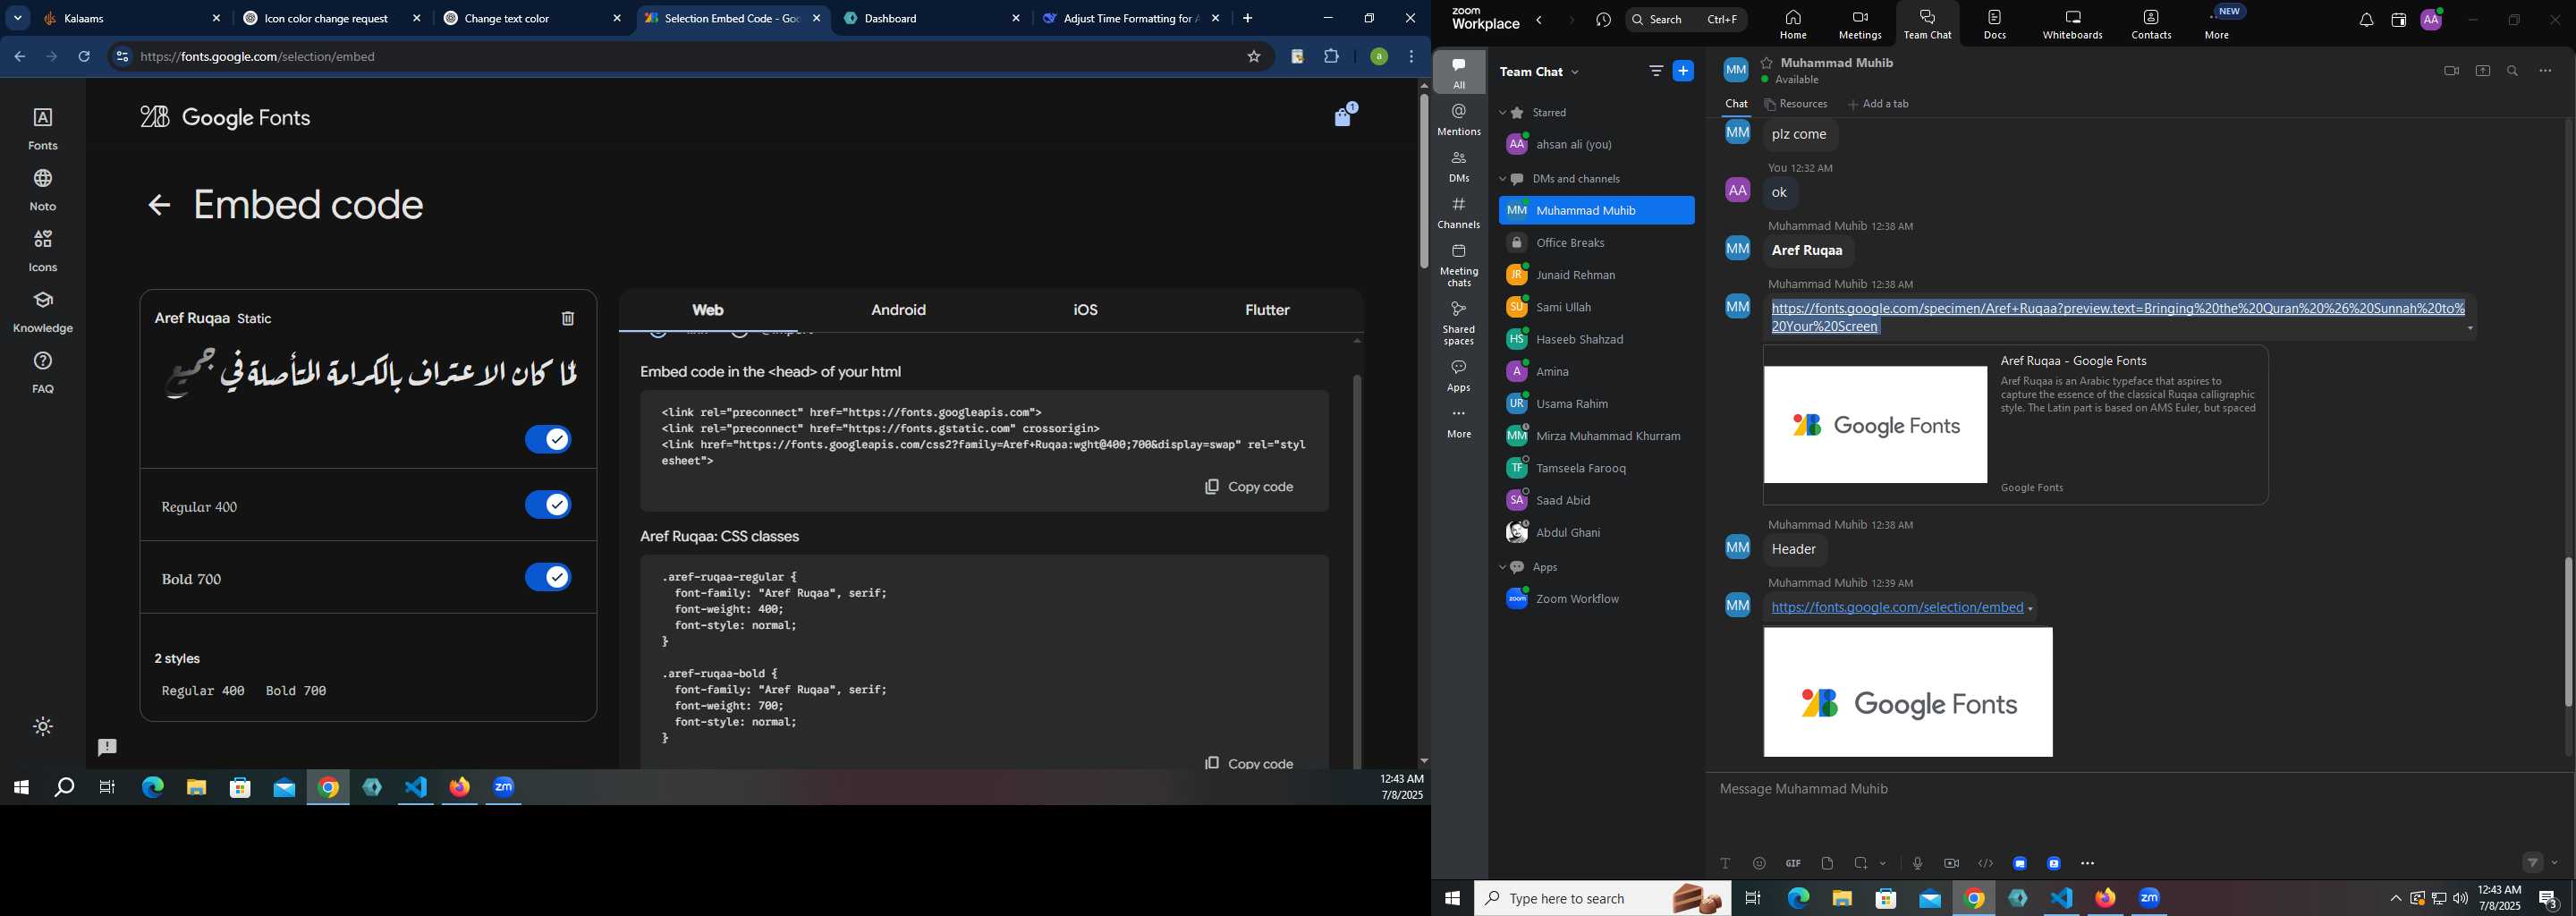
Task: Click Add a tab in Zoom chat
Action: tap(1878, 104)
